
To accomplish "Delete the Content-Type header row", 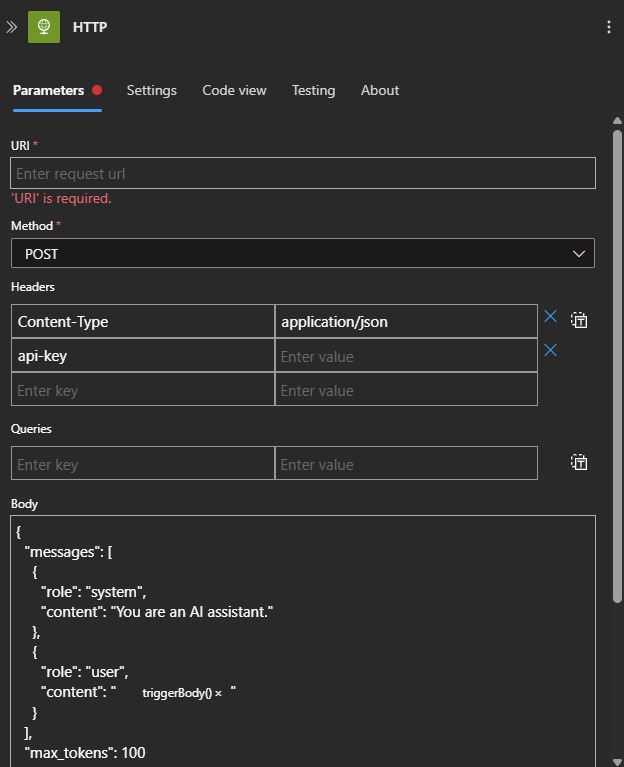I will coord(551,316).
